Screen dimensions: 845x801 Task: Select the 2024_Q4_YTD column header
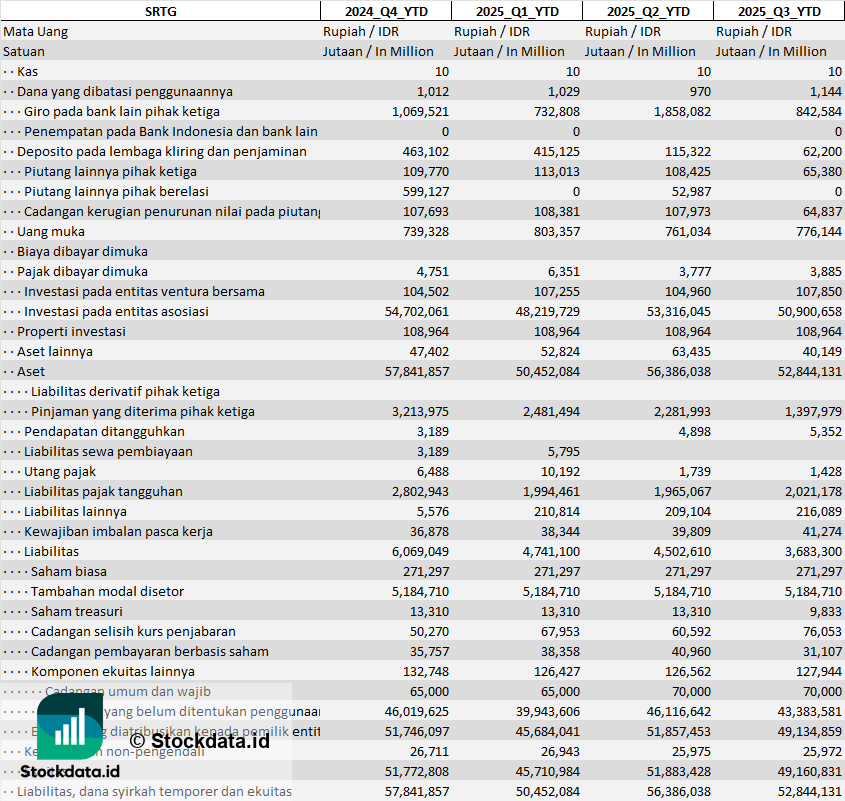[385, 11]
